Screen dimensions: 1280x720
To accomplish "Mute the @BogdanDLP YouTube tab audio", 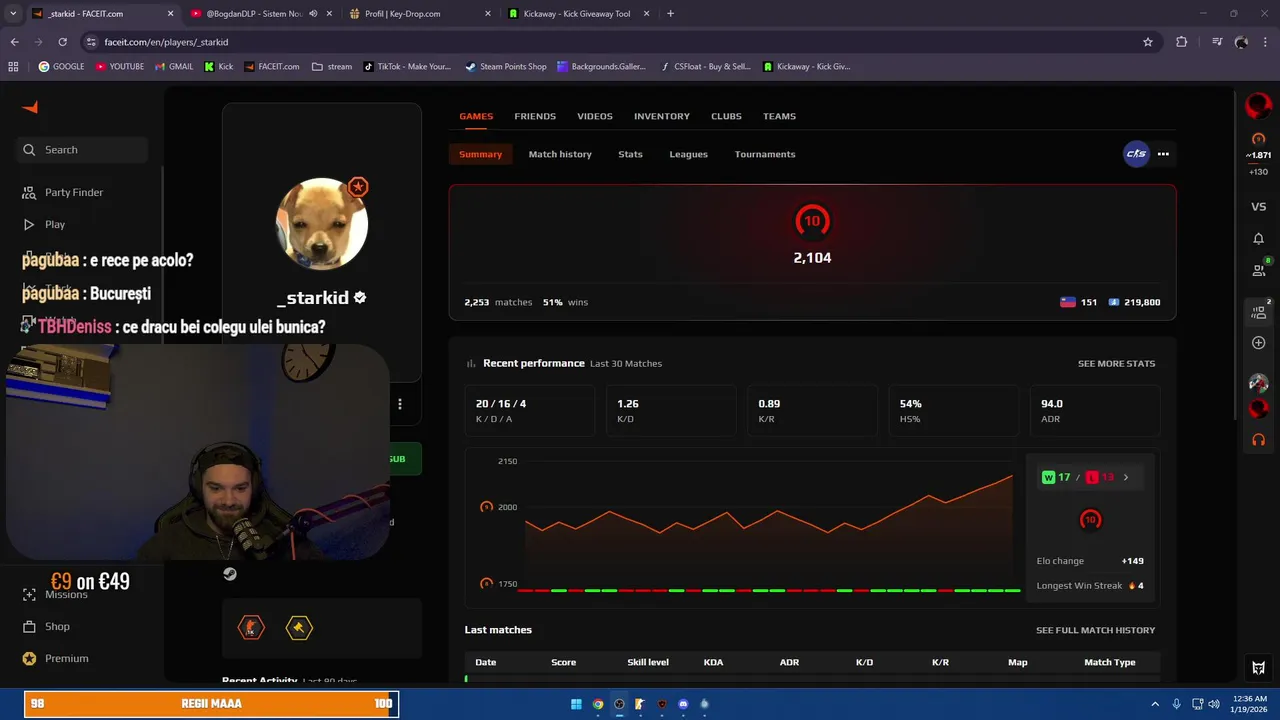I will point(313,14).
